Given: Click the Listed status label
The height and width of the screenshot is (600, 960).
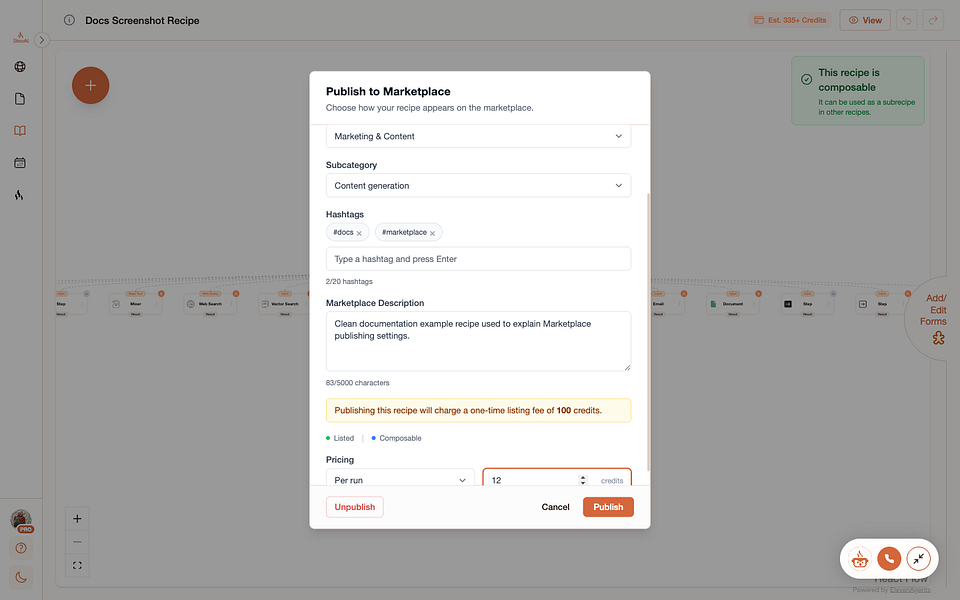Looking at the screenshot, I should [343, 438].
